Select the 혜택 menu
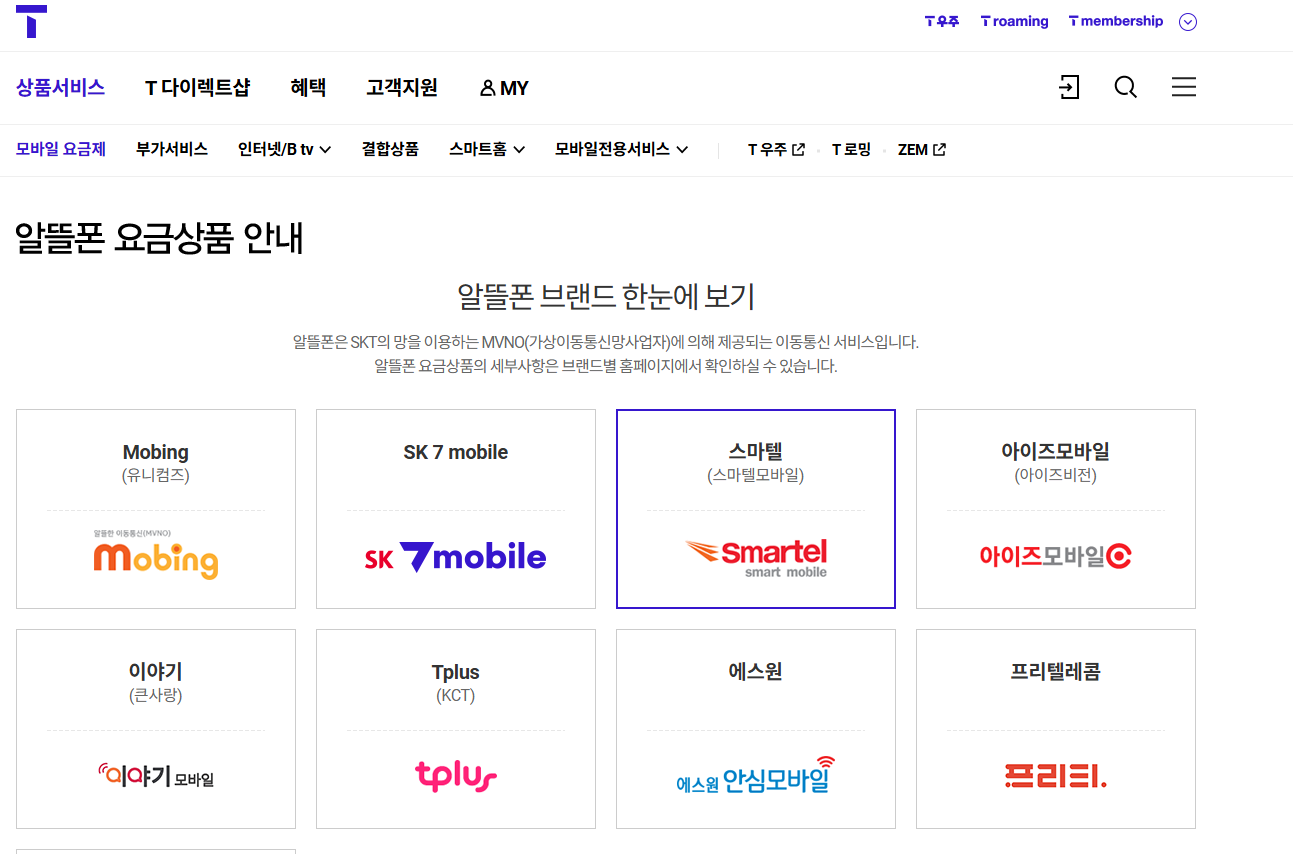 point(308,87)
